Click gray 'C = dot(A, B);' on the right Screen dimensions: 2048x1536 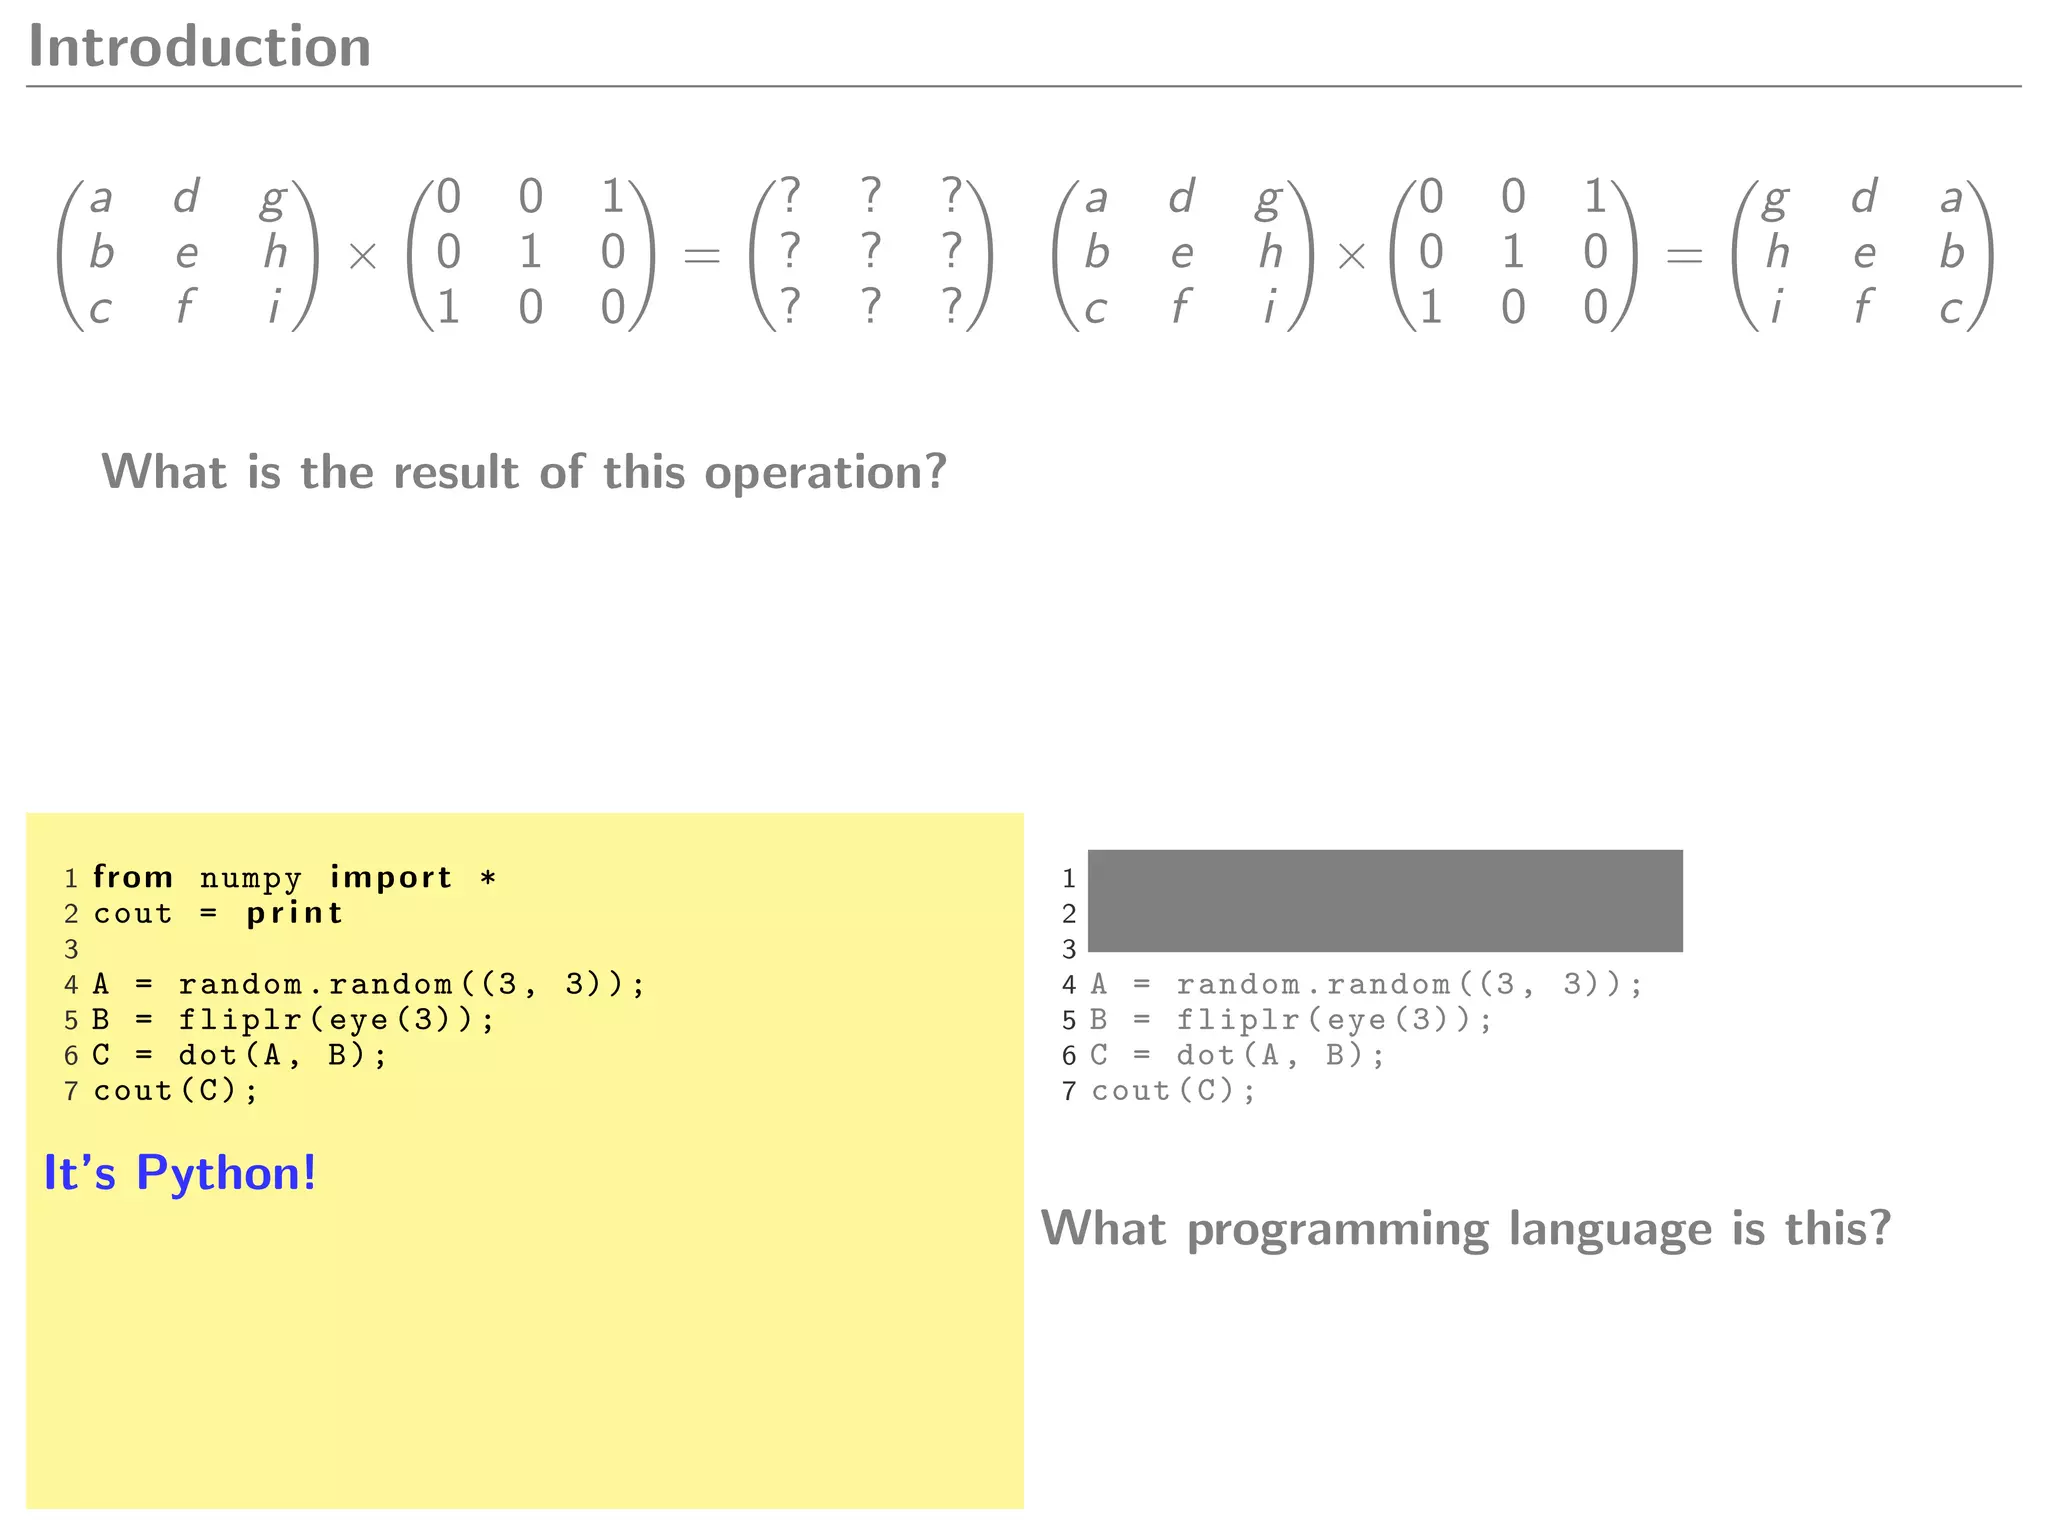point(1237,1055)
